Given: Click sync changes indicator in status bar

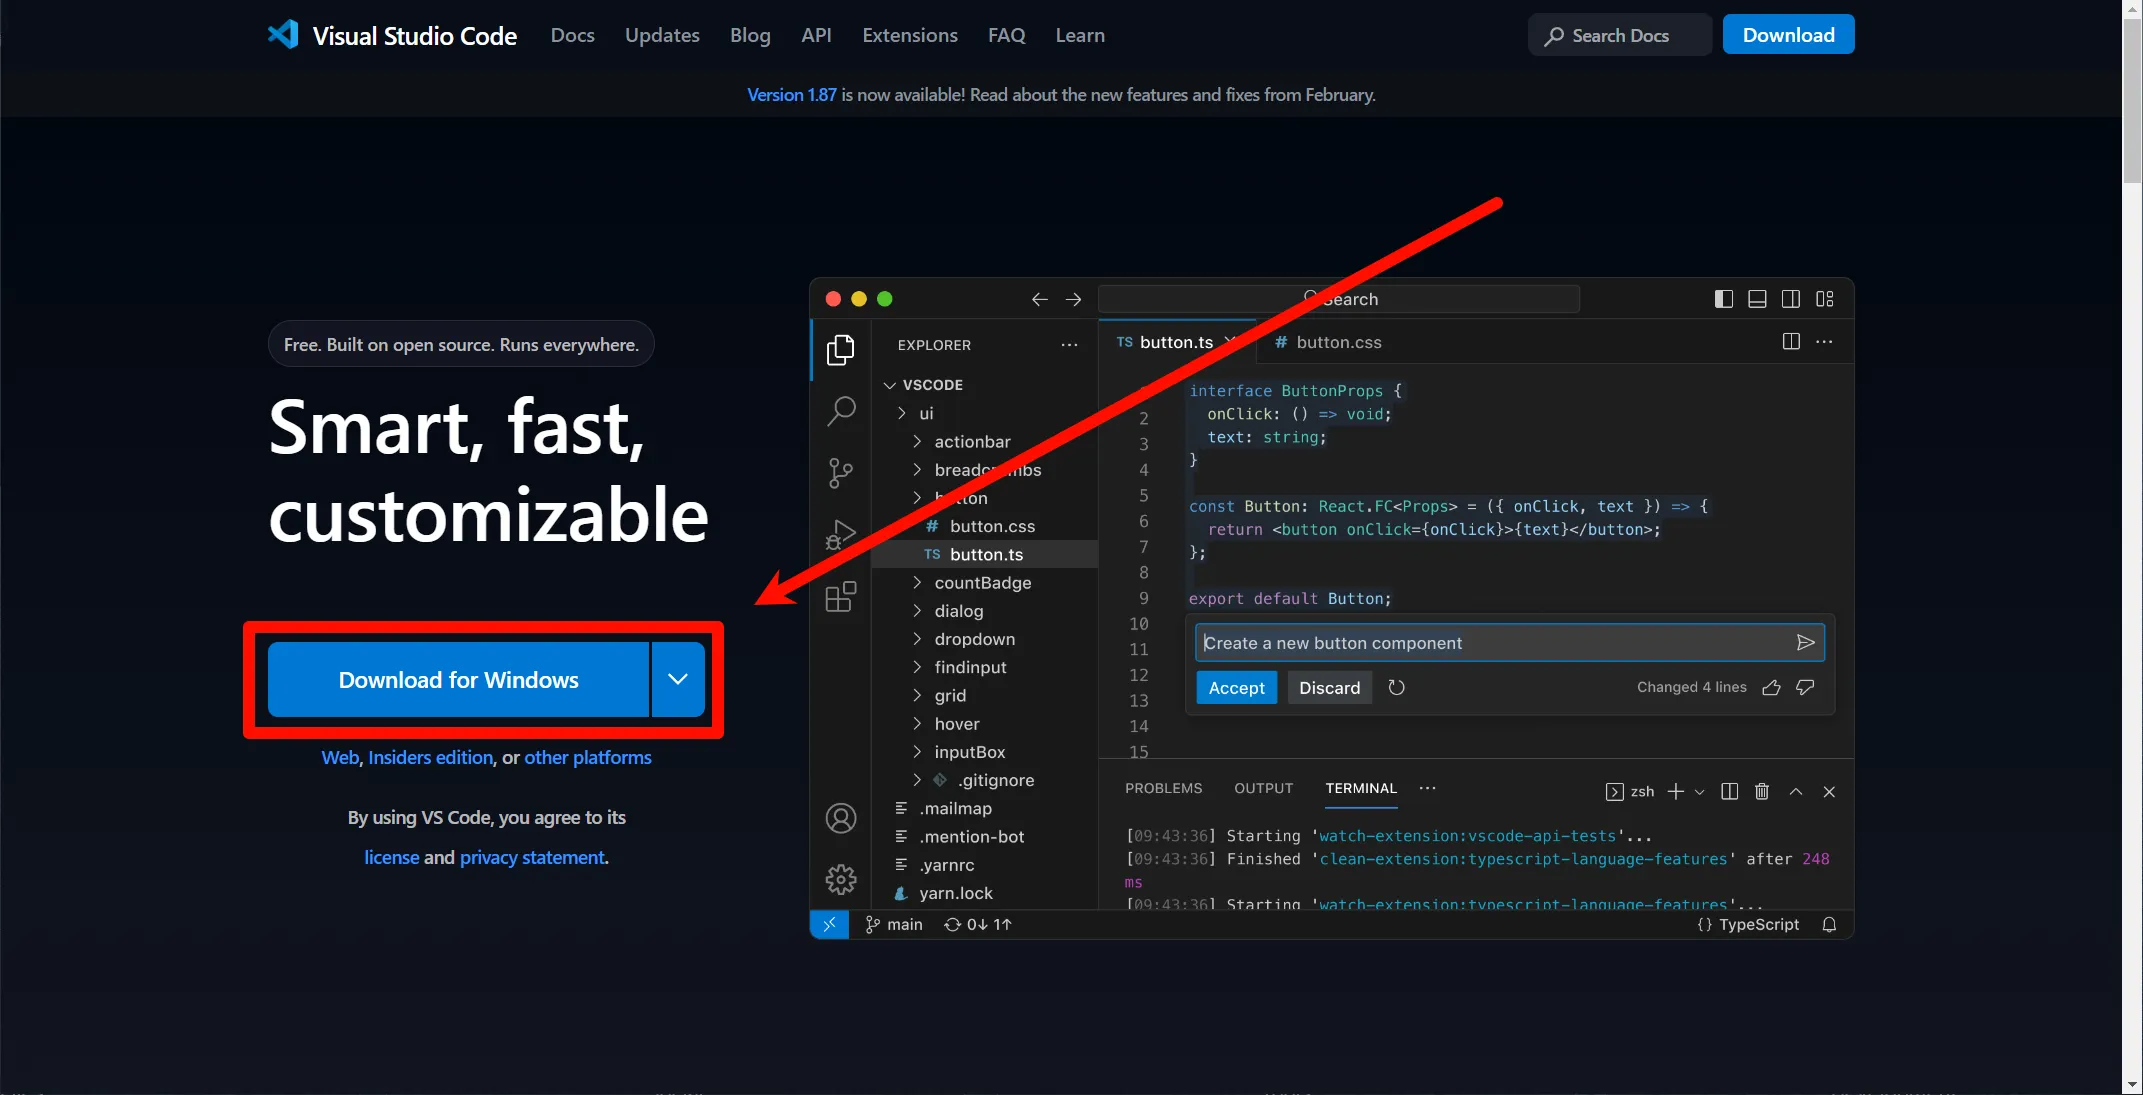Looking at the screenshot, I should click(978, 925).
